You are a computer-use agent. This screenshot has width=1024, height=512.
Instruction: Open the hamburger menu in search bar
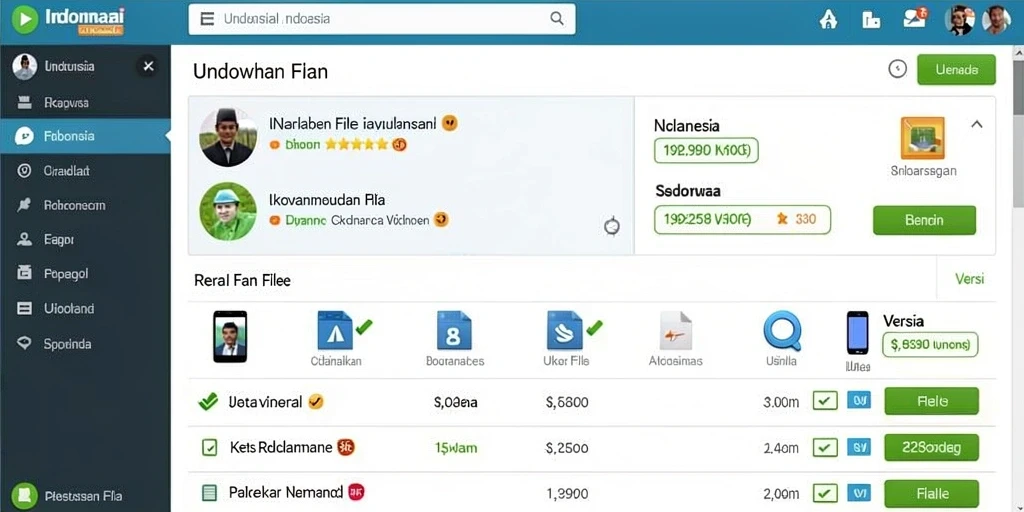pos(207,19)
